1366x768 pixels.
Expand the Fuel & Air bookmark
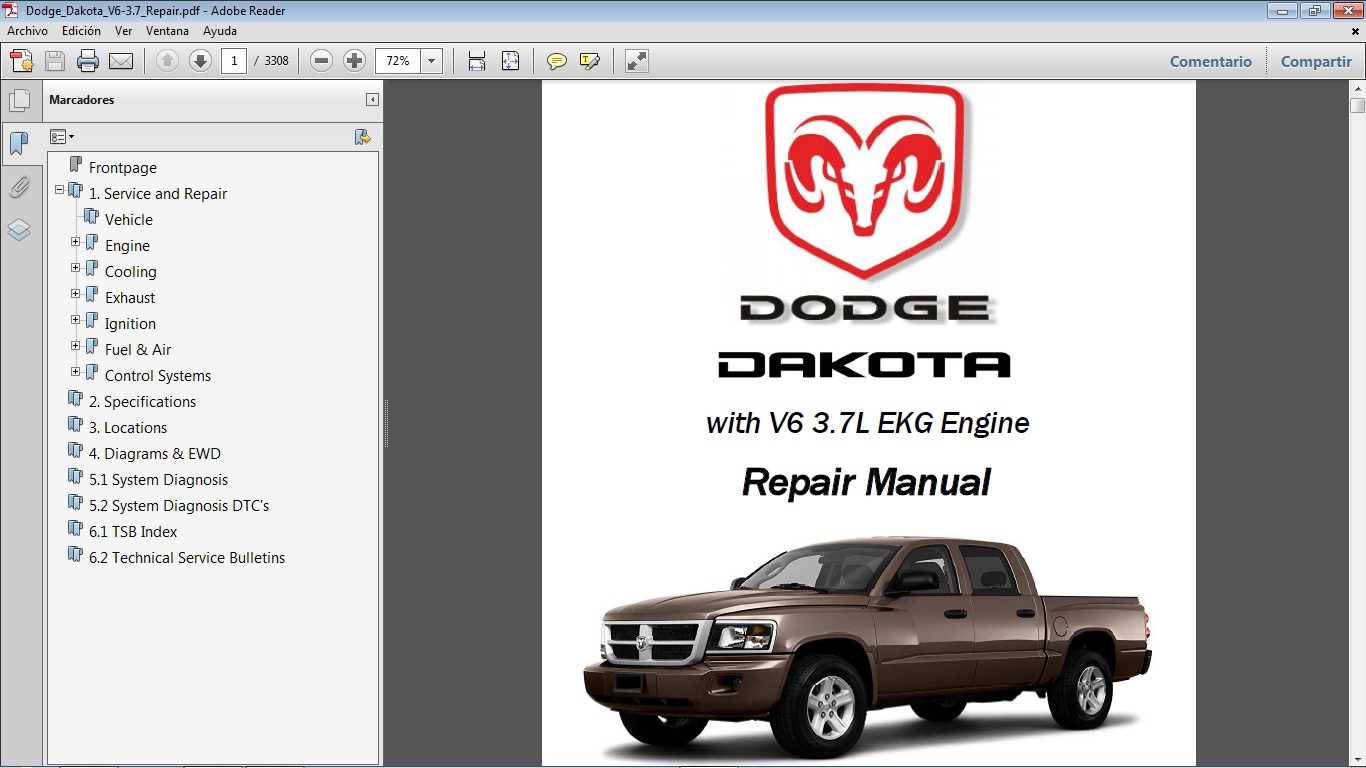(x=75, y=345)
